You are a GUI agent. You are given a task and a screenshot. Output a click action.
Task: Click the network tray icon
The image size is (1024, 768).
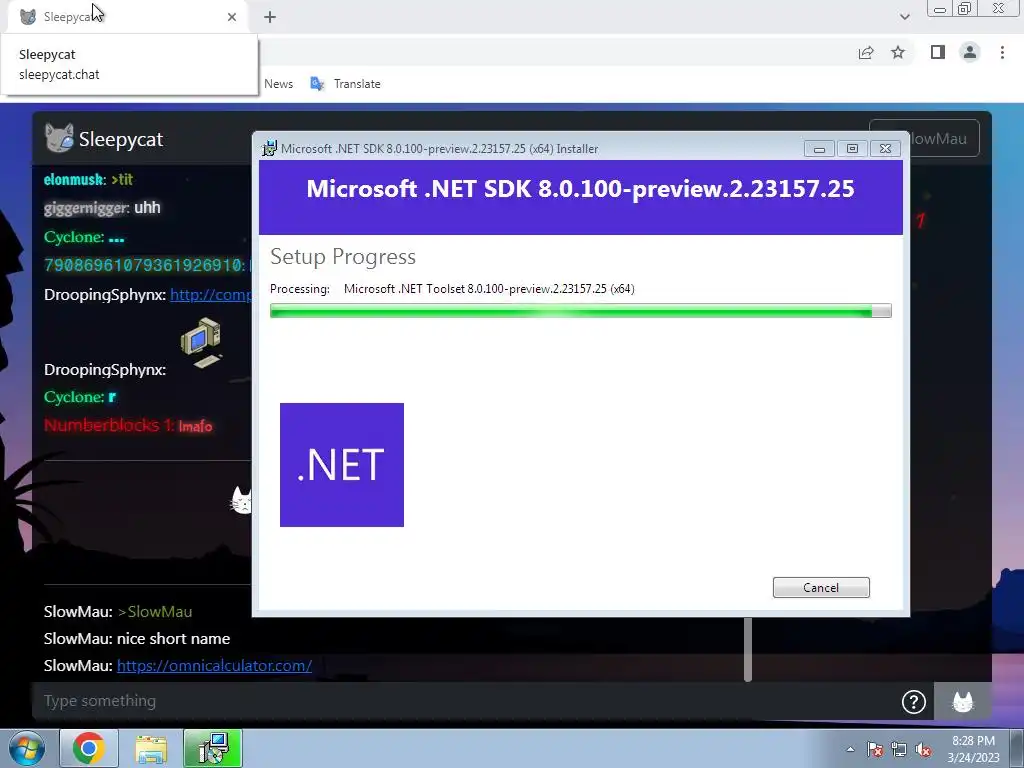pos(899,749)
